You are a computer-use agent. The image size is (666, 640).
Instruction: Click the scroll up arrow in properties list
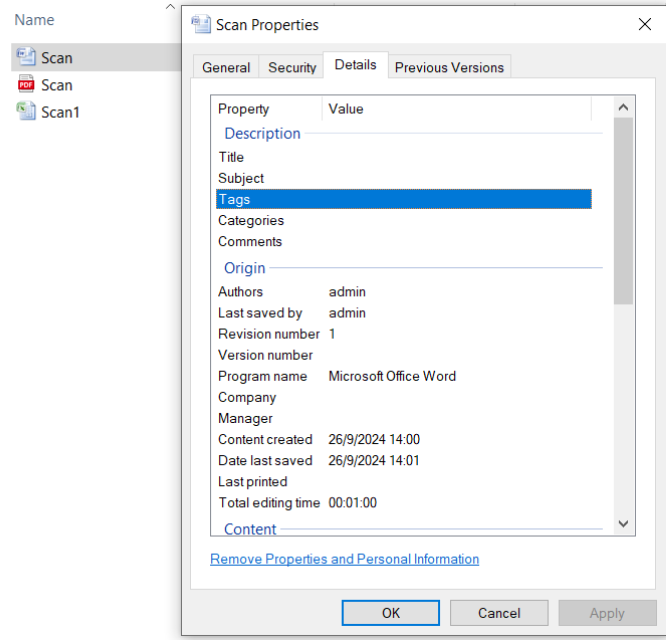[623, 108]
